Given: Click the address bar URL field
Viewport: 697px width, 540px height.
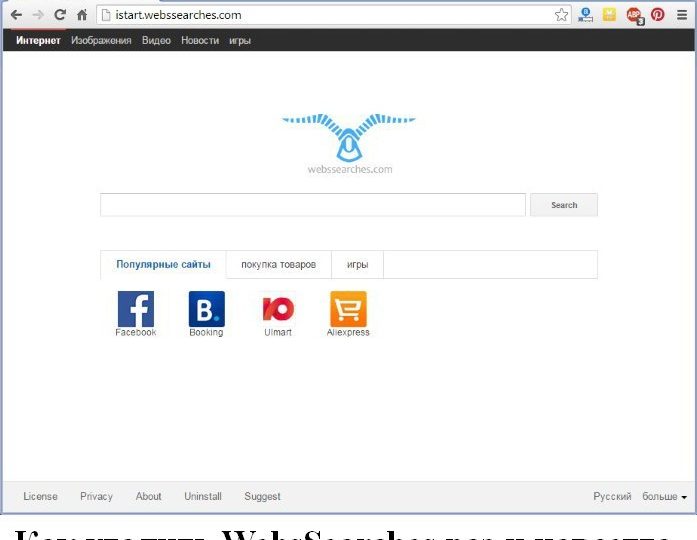Looking at the screenshot, I should click(x=327, y=15).
